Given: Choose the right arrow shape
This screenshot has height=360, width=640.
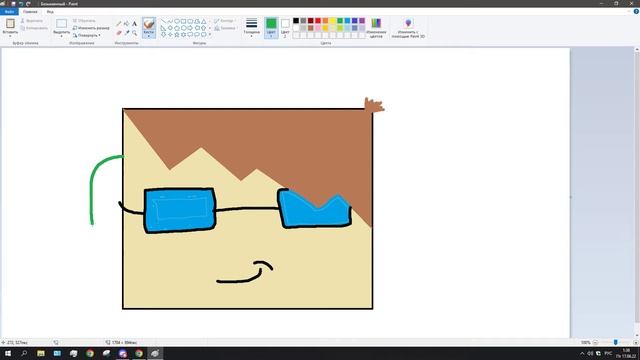Looking at the screenshot, I should [190, 28].
